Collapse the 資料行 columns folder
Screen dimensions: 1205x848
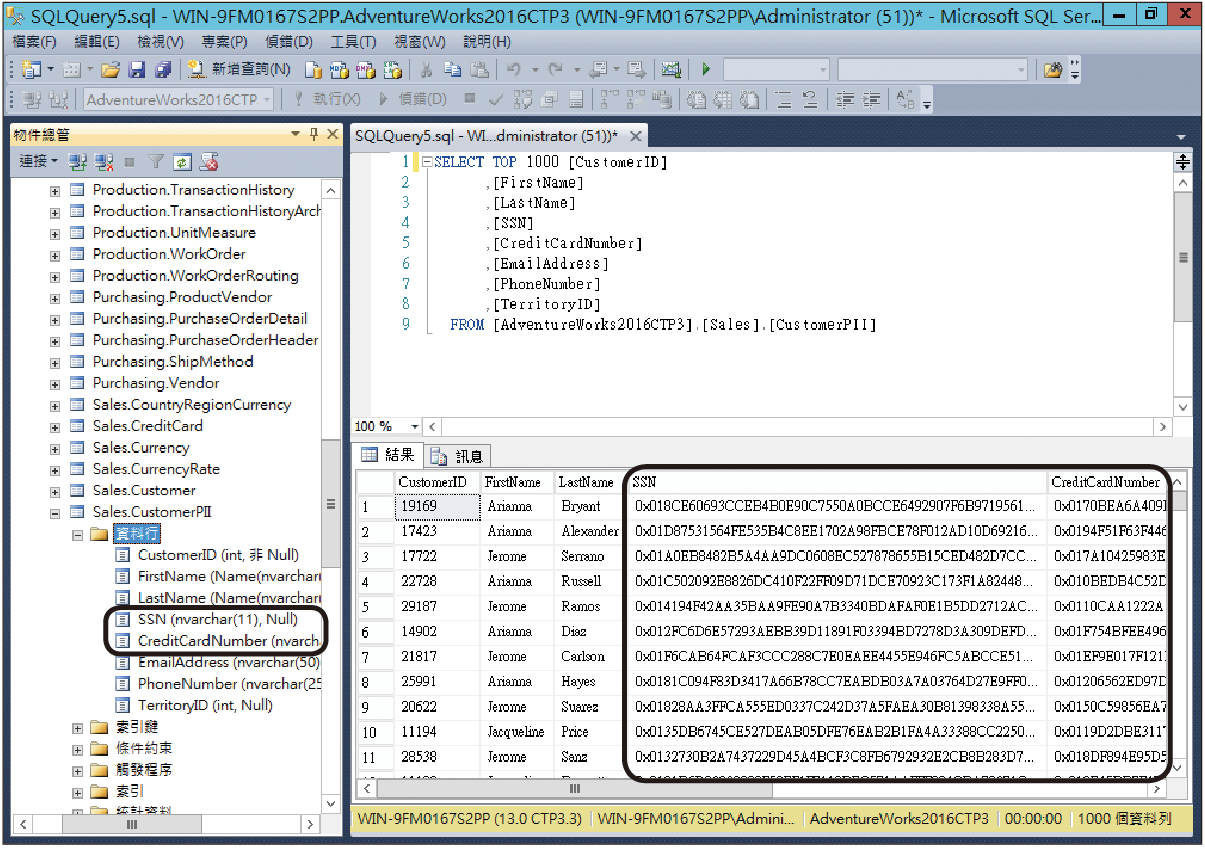point(77,534)
